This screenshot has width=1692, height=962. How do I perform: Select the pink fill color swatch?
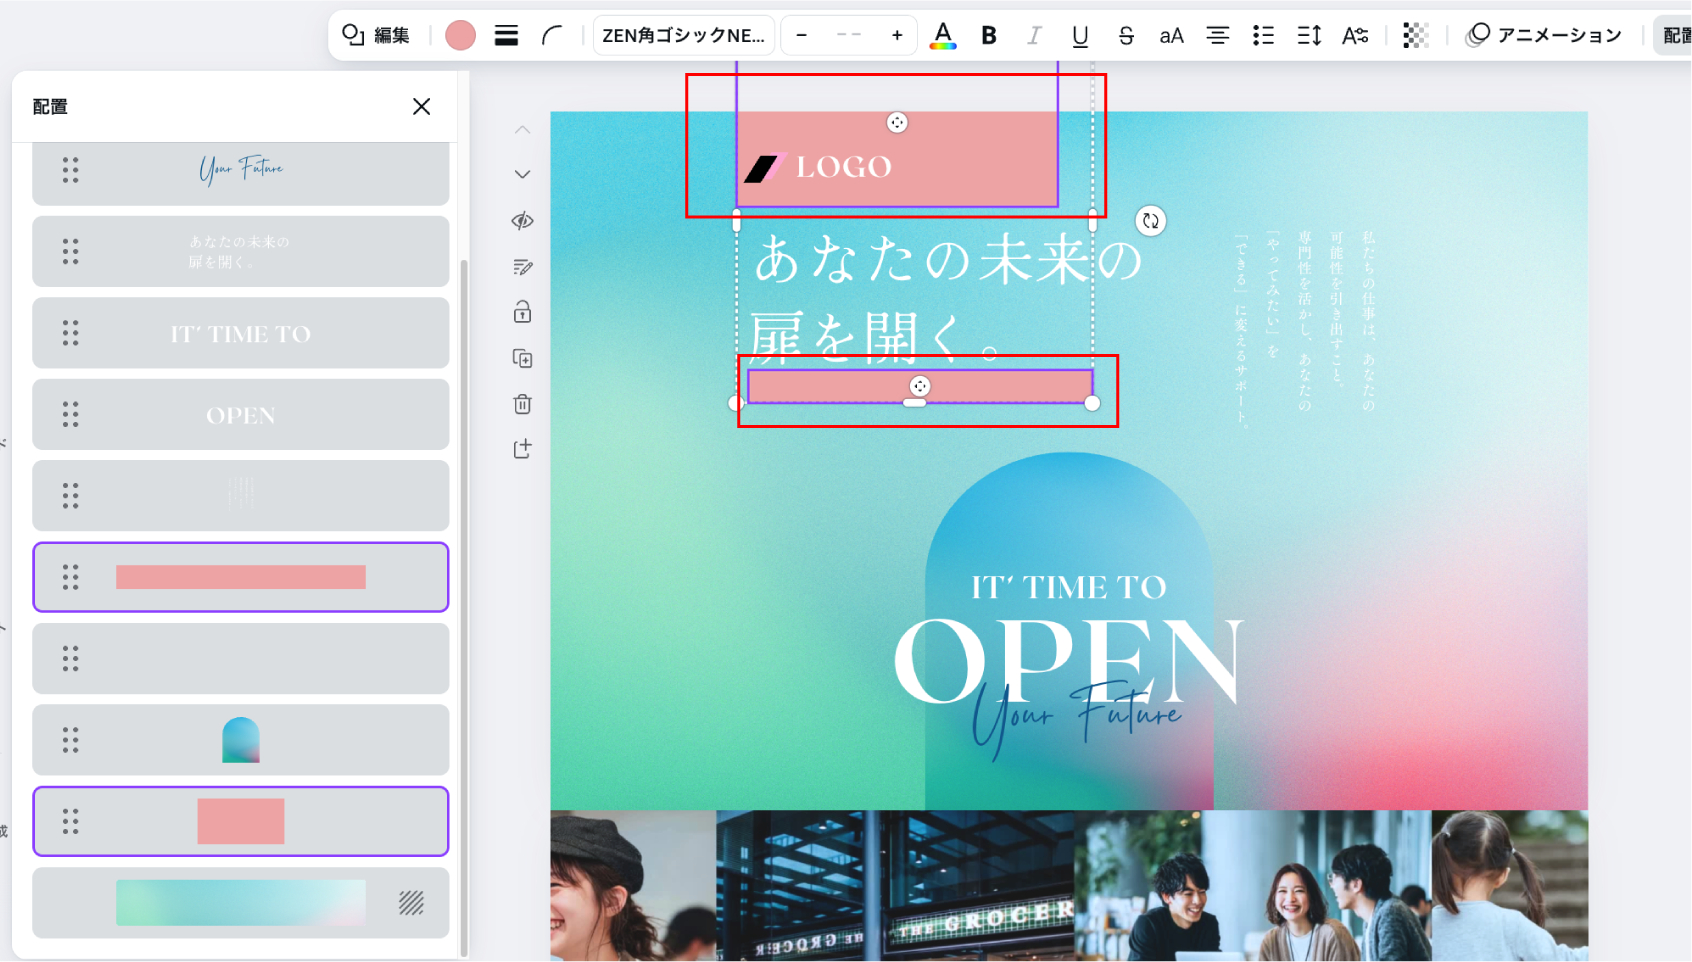pos(460,35)
